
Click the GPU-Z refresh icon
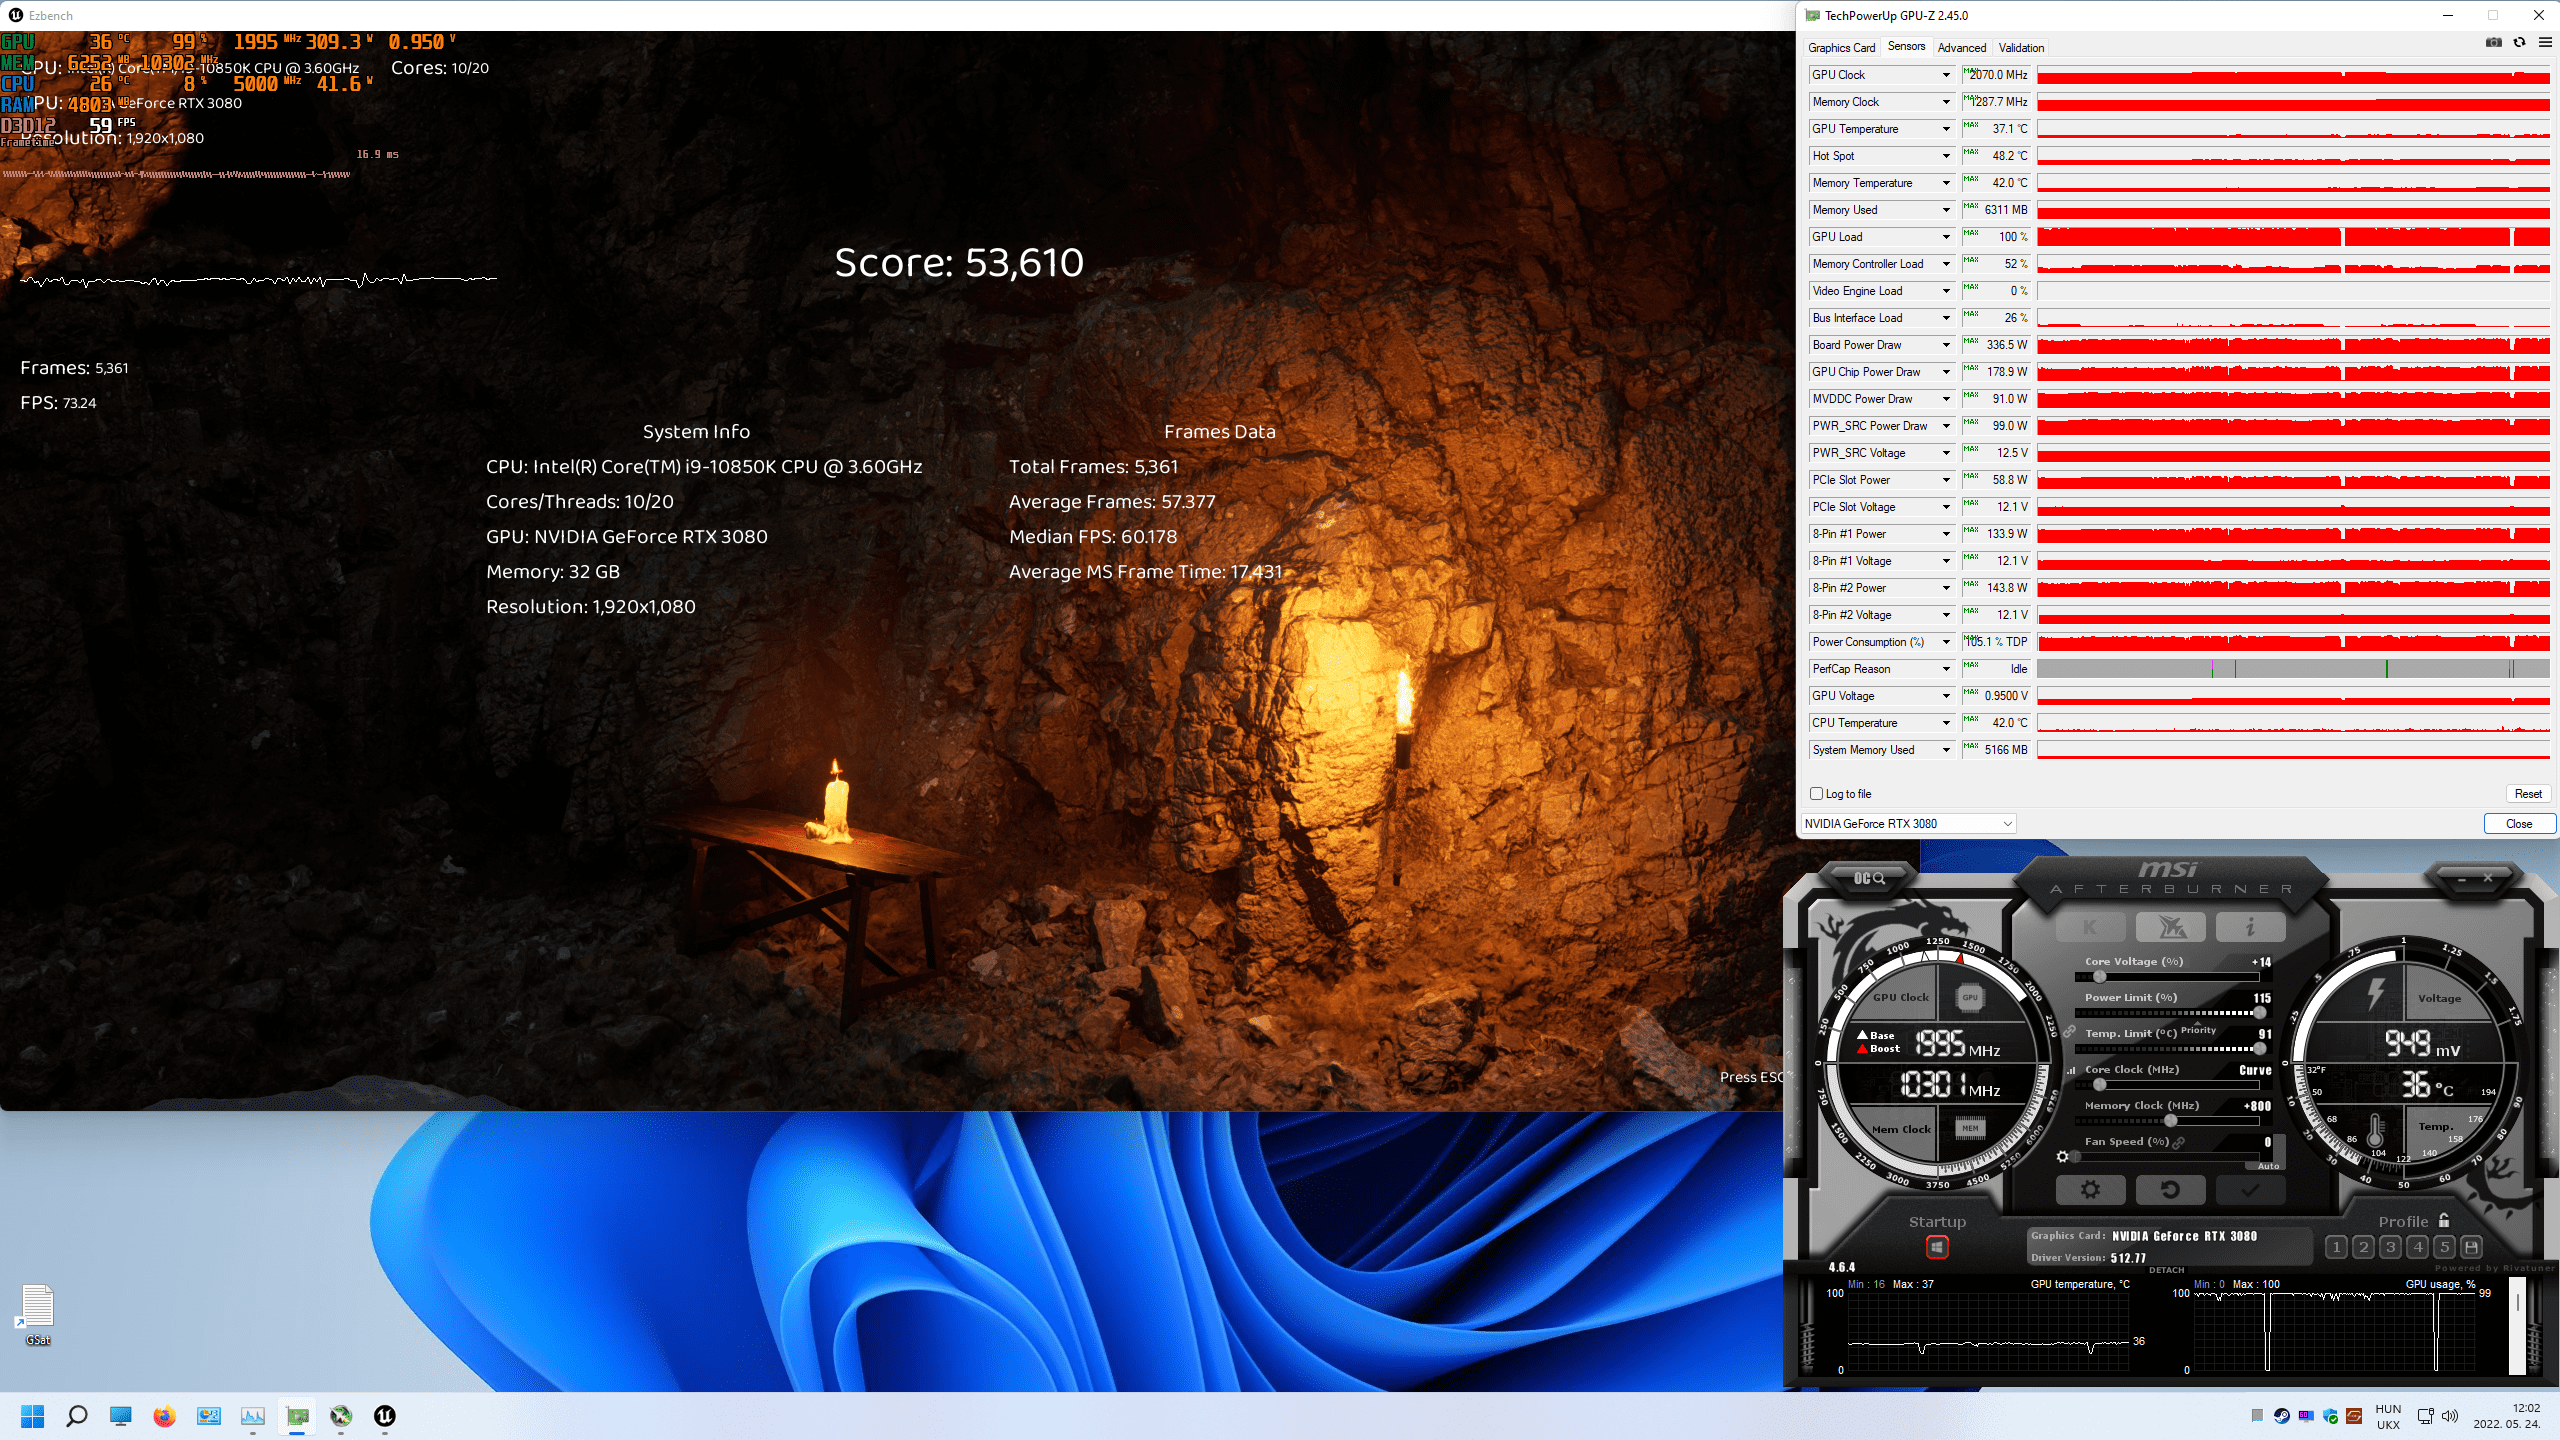[x=2520, y=42]
